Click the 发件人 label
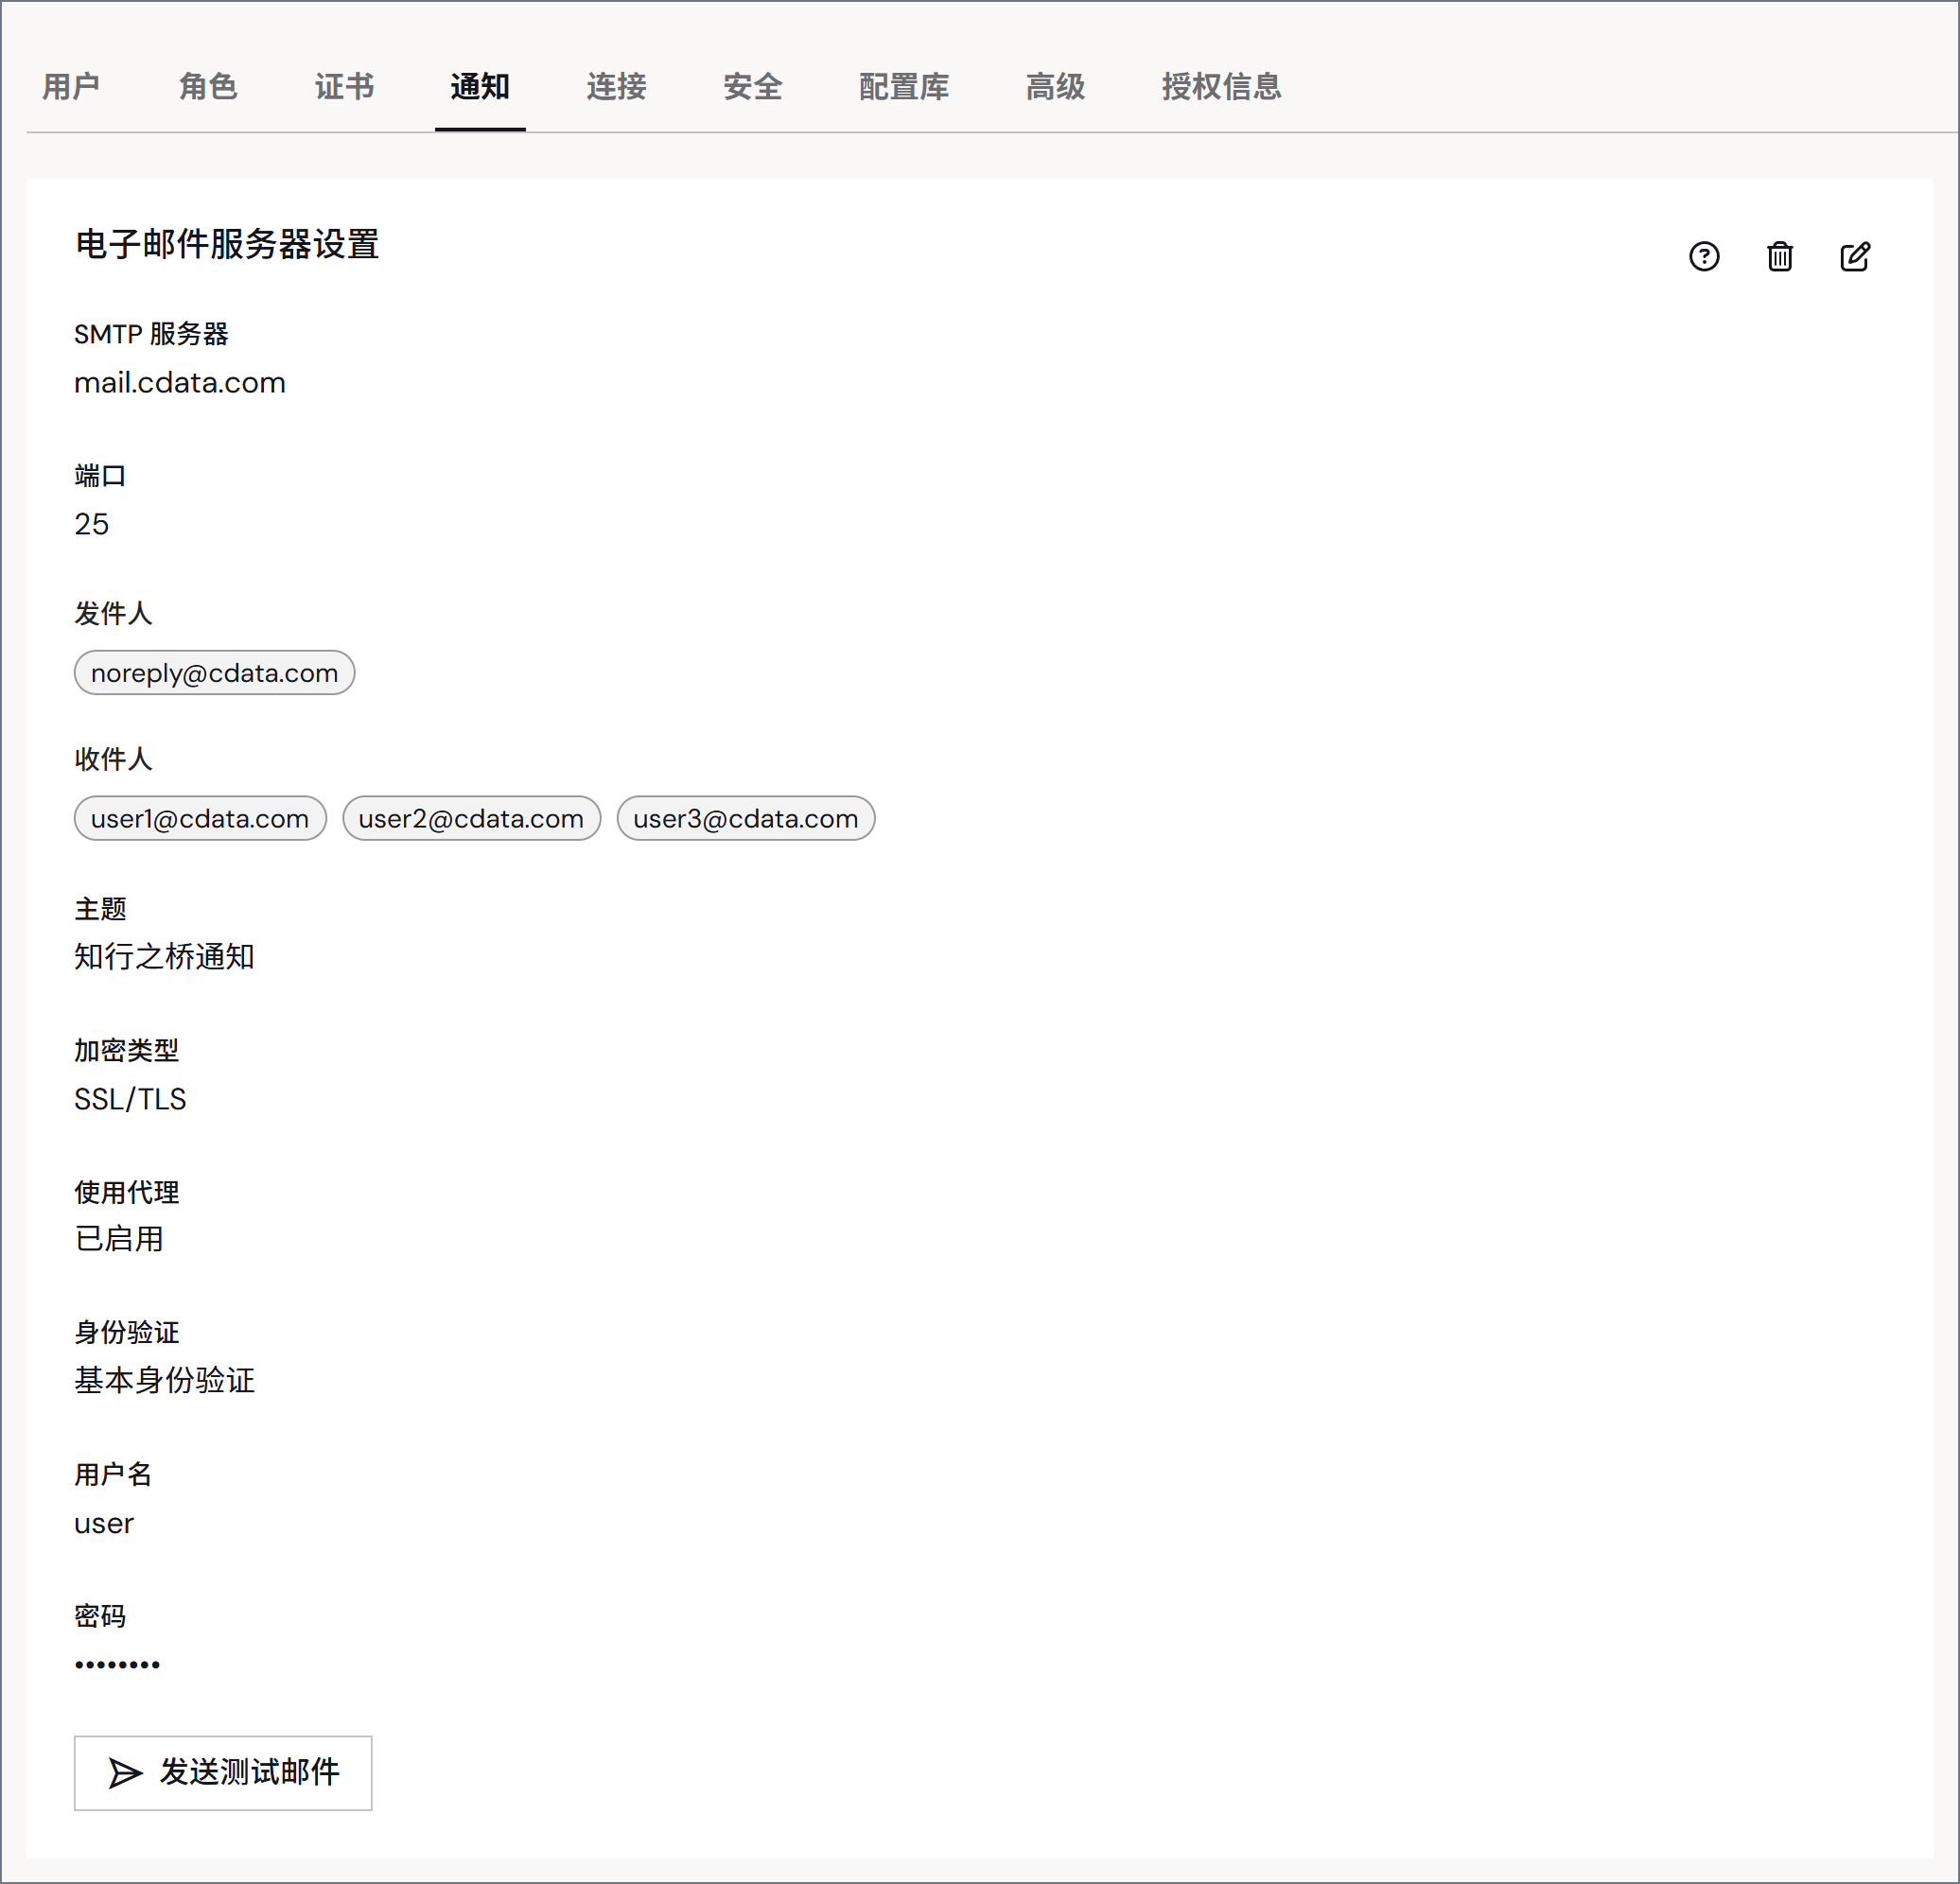 click(113, 613)
